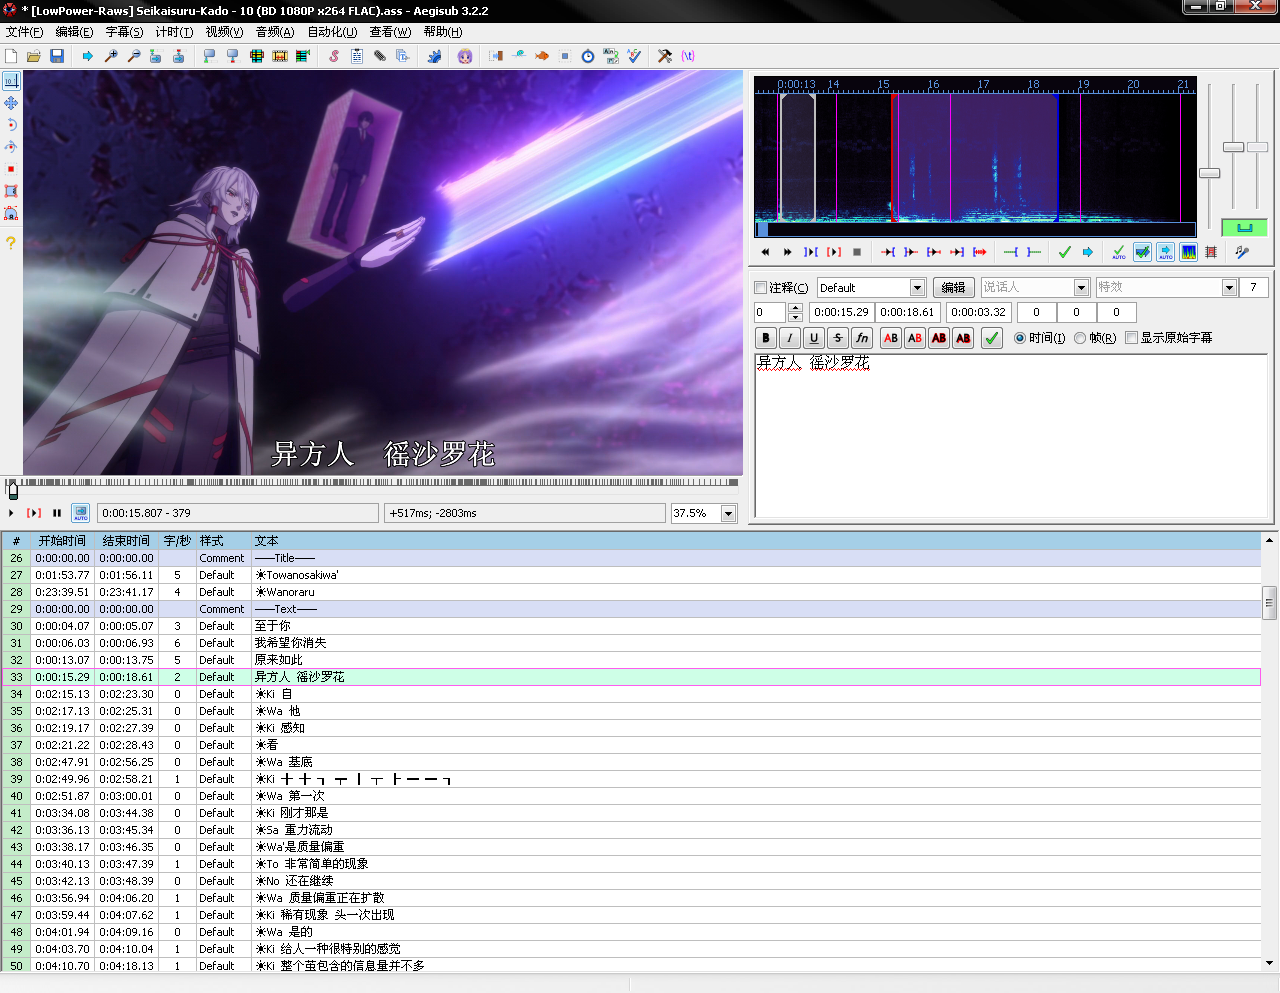Open the 文件 menu
Viewport: 1280px width, 993px height.
[x=25, y=32]
